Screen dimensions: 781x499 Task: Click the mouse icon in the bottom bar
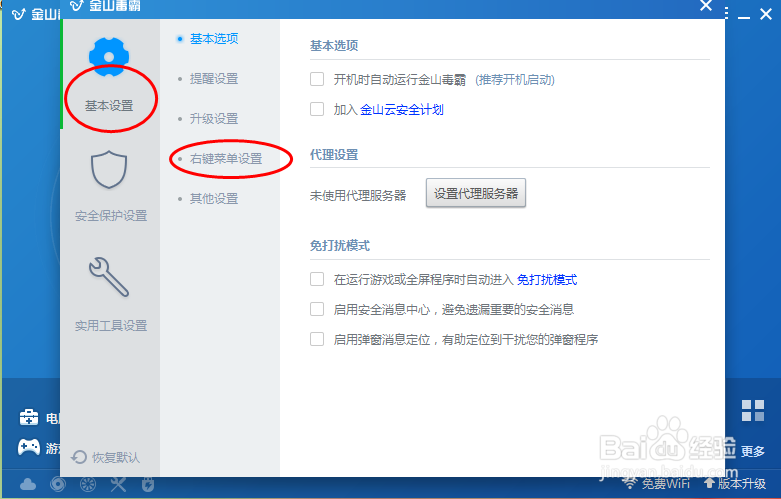(148, 484)
